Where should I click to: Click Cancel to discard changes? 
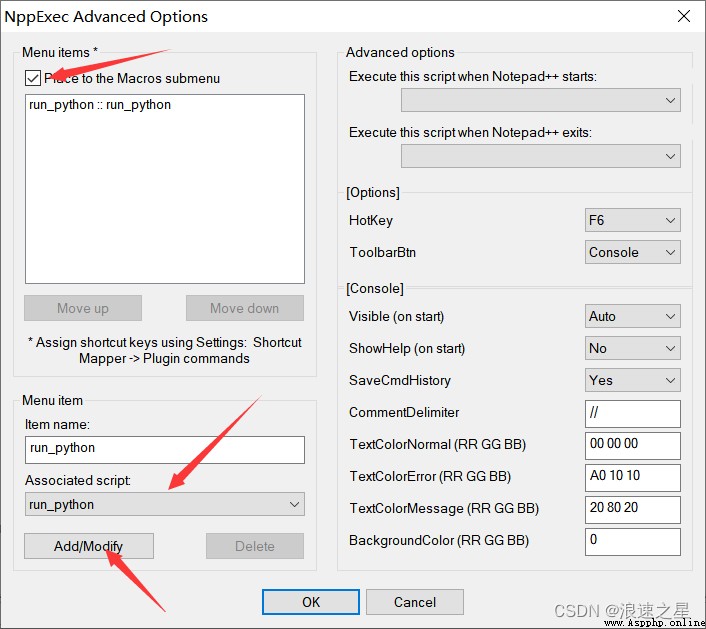[x=415, y=602]
